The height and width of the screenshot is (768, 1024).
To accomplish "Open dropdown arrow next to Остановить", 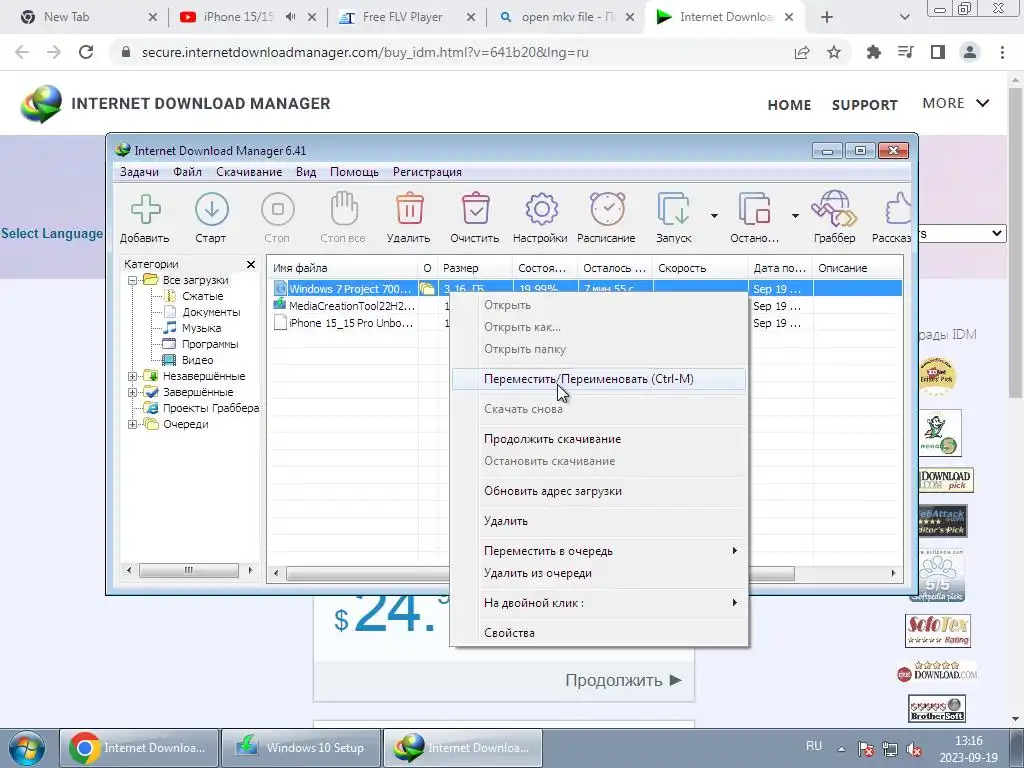I will point(795,216).
